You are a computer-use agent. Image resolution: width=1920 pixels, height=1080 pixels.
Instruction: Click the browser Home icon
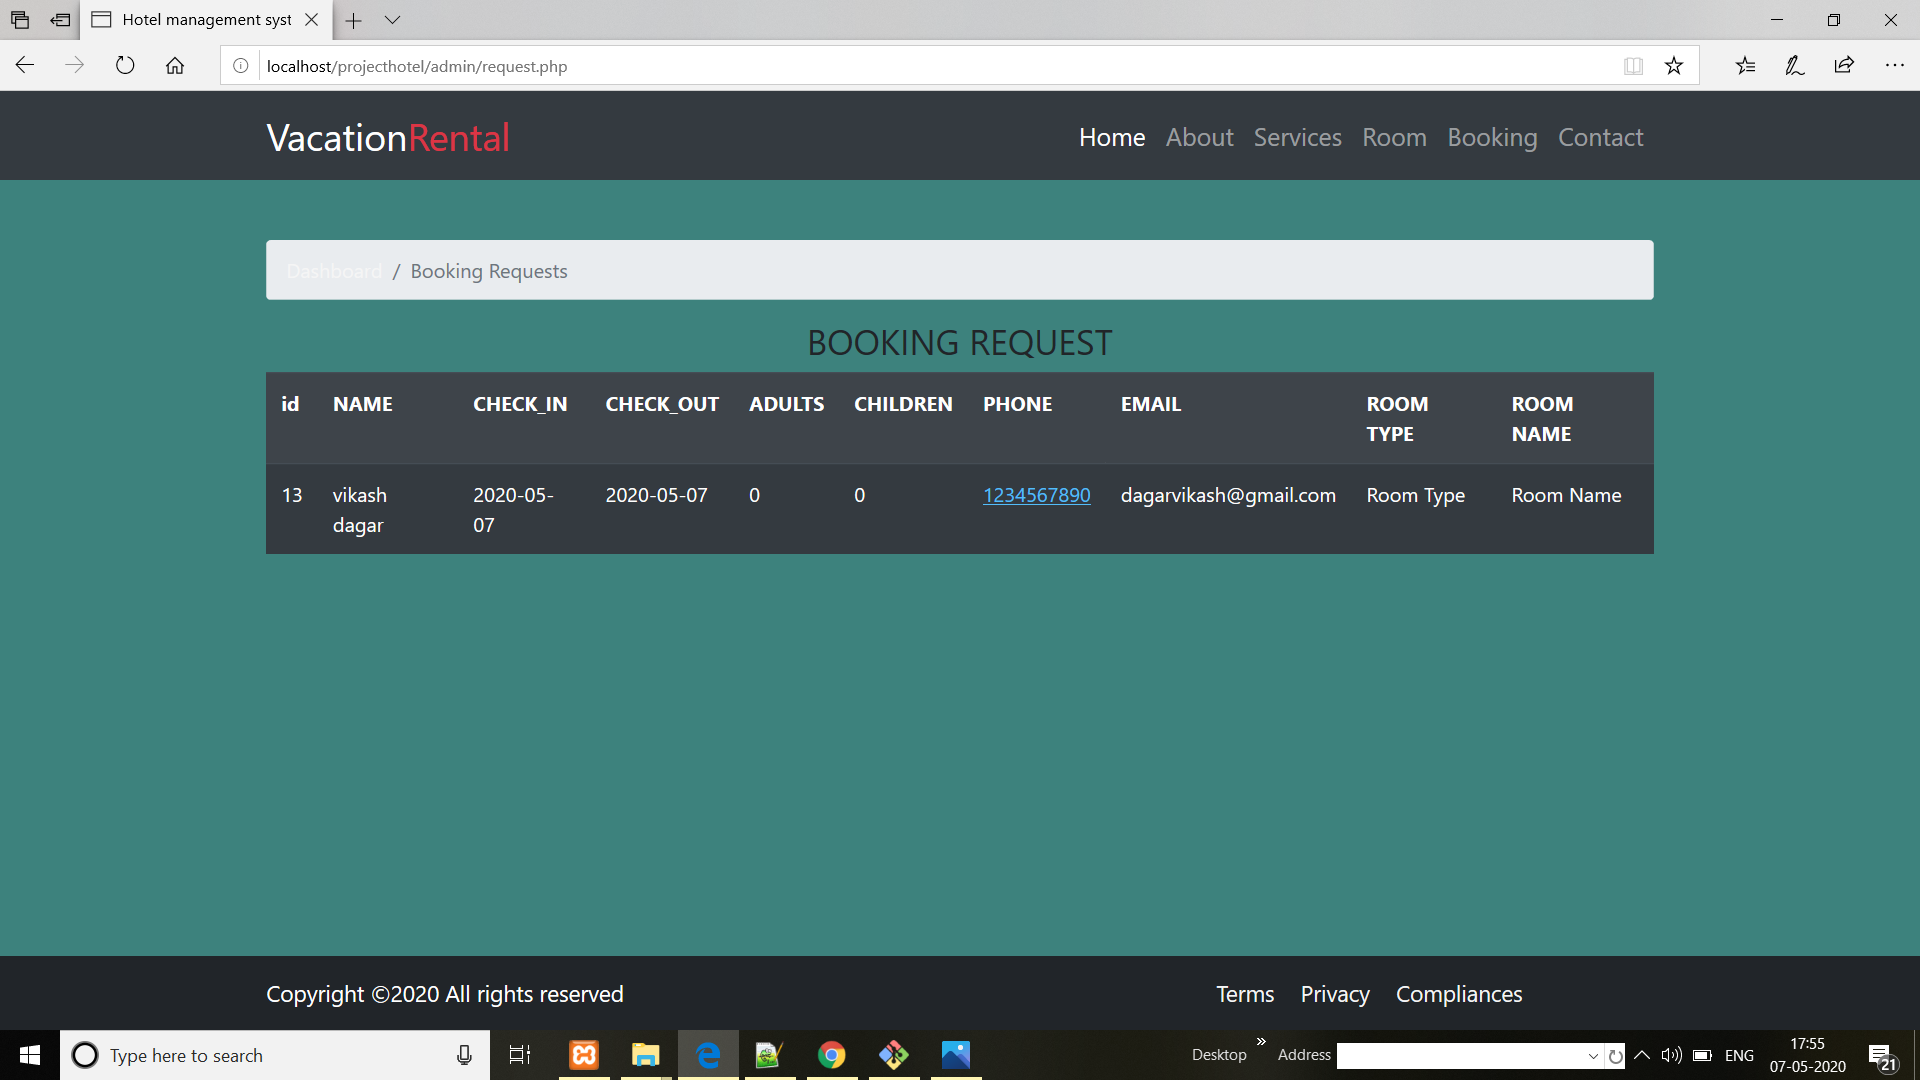coord(175,65)
